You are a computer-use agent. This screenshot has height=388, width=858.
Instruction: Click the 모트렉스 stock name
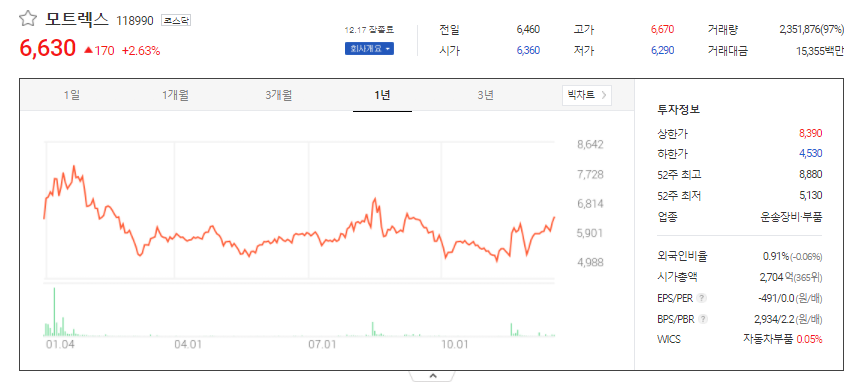click(77, 20)
